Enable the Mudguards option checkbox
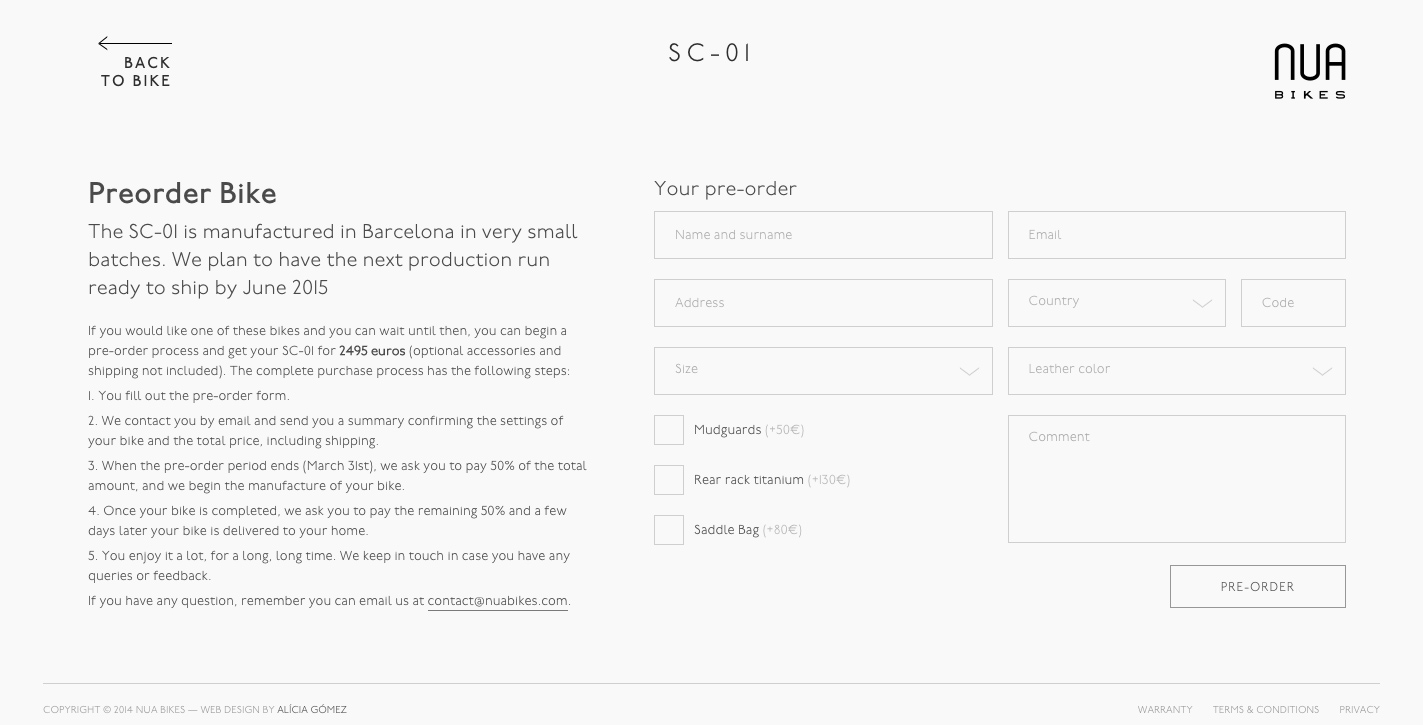 [x=669, y=430]
